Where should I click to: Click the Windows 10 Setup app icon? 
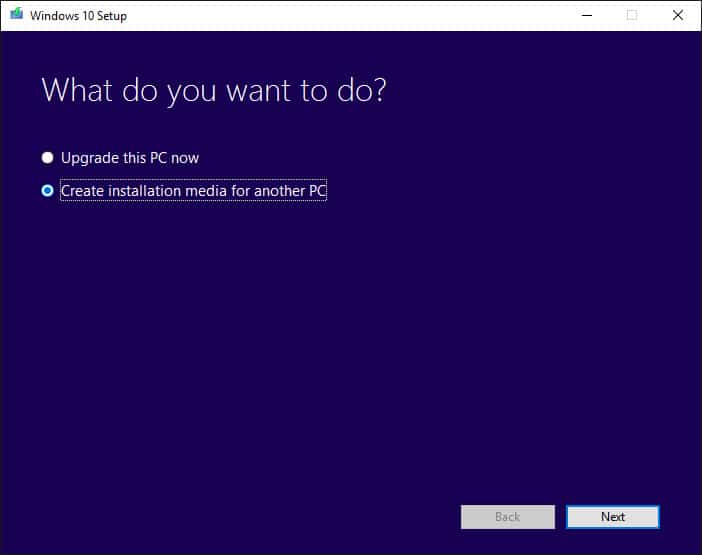(16, 16)
